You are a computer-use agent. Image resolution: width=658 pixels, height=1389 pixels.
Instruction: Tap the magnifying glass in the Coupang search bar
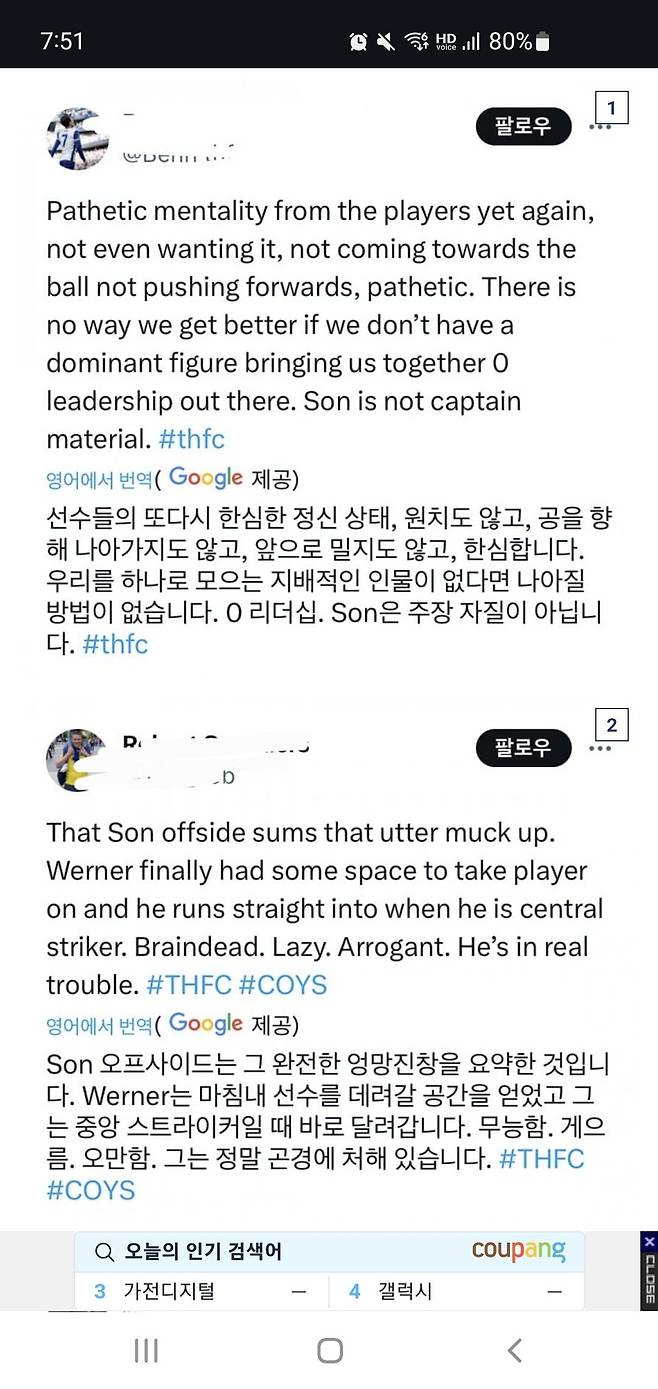coord(103,1251)
